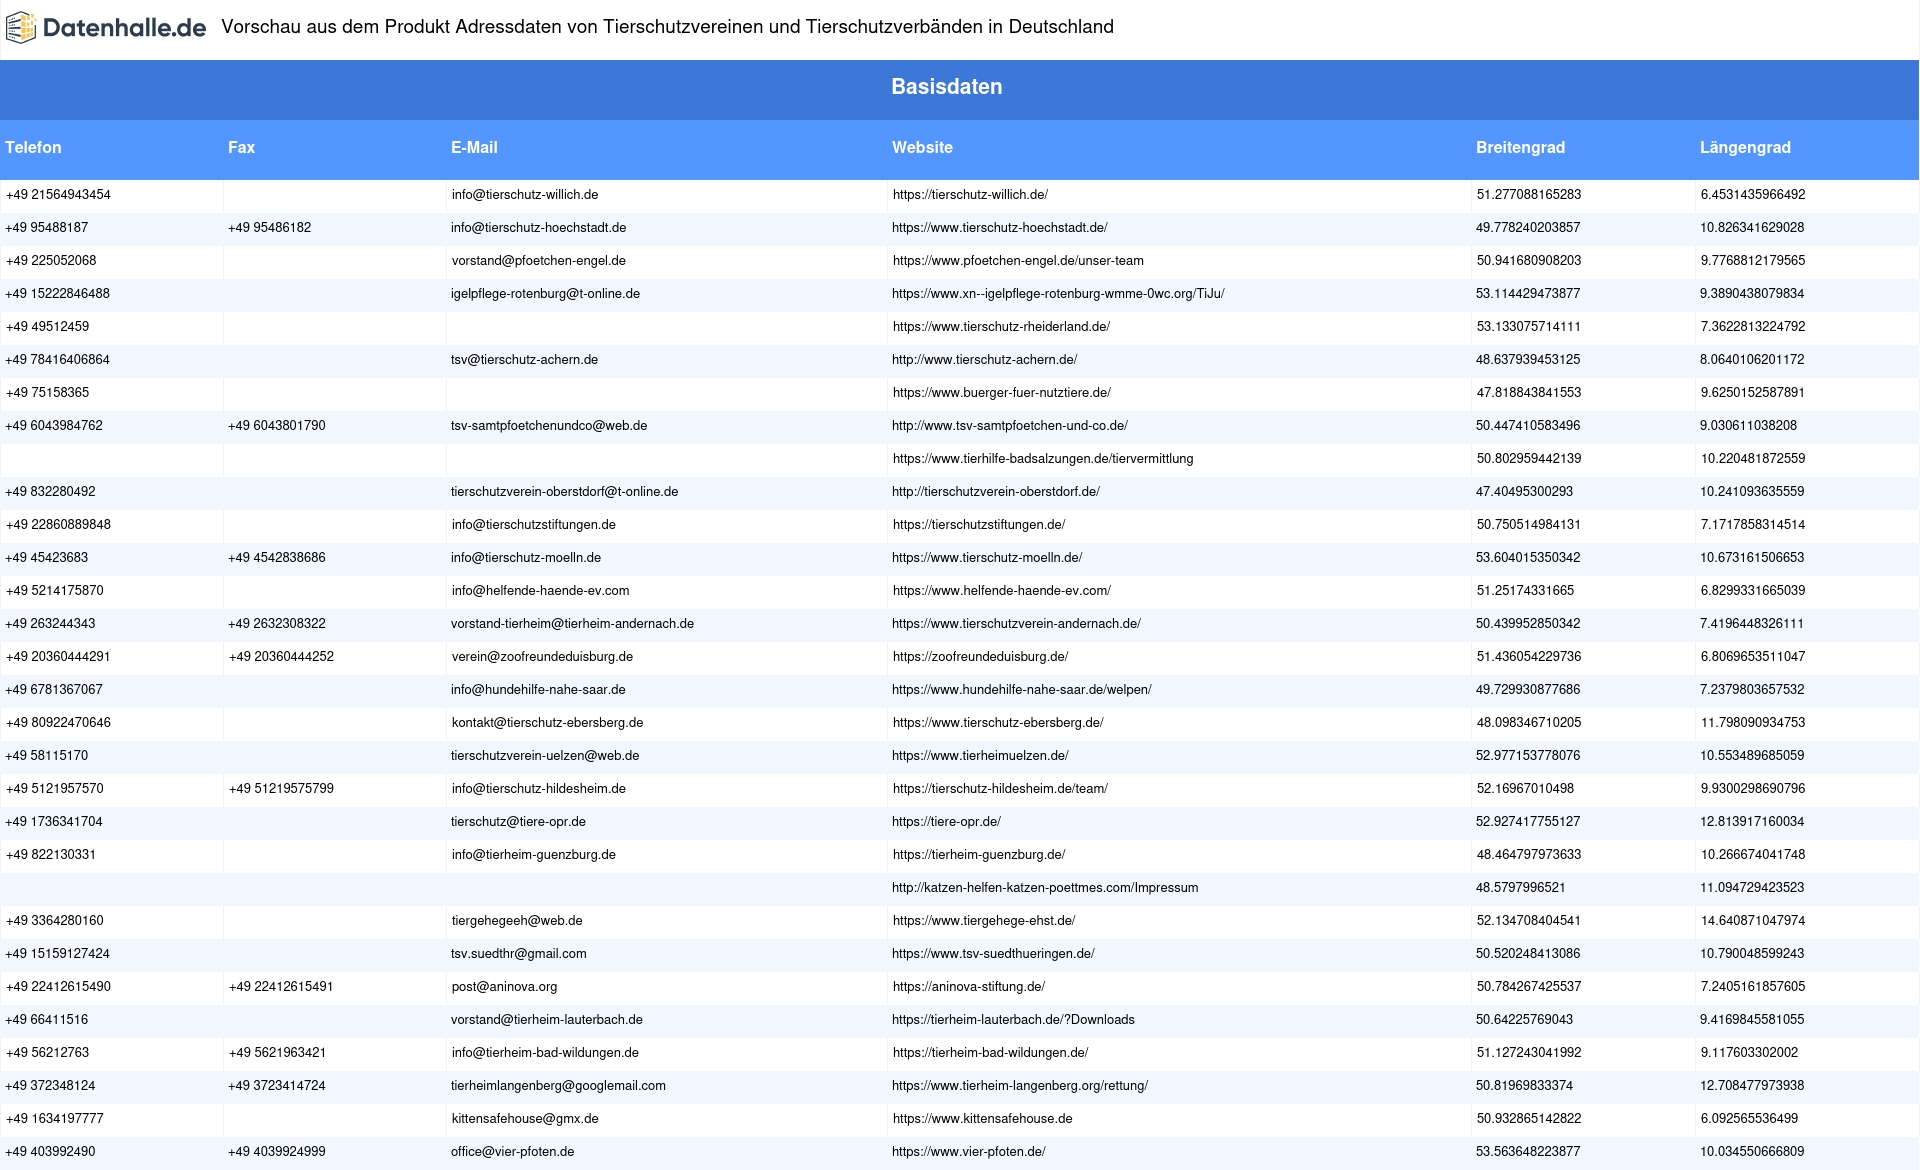This screenshot has height=1170, width=1920.
Task: Select the Telefon column header
Action: [x=33, y=147]
